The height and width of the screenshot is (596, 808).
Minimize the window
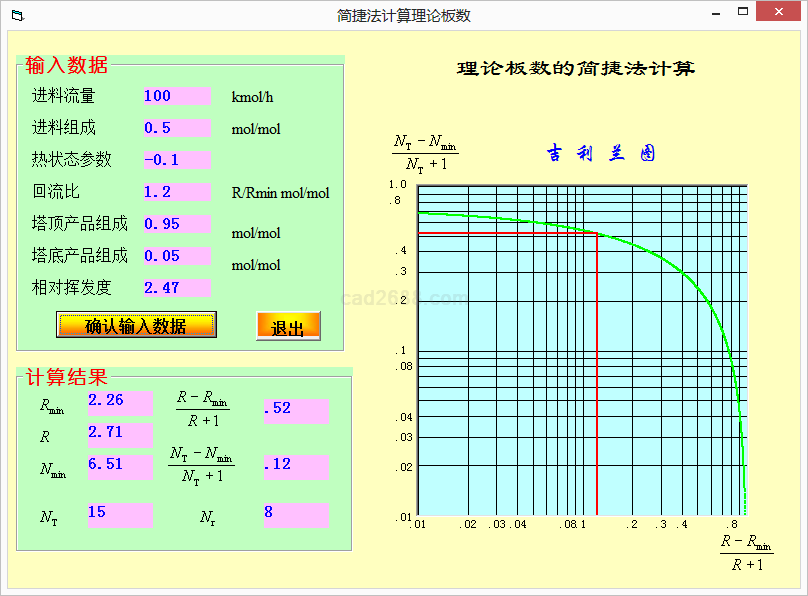(x=715, y=14)
